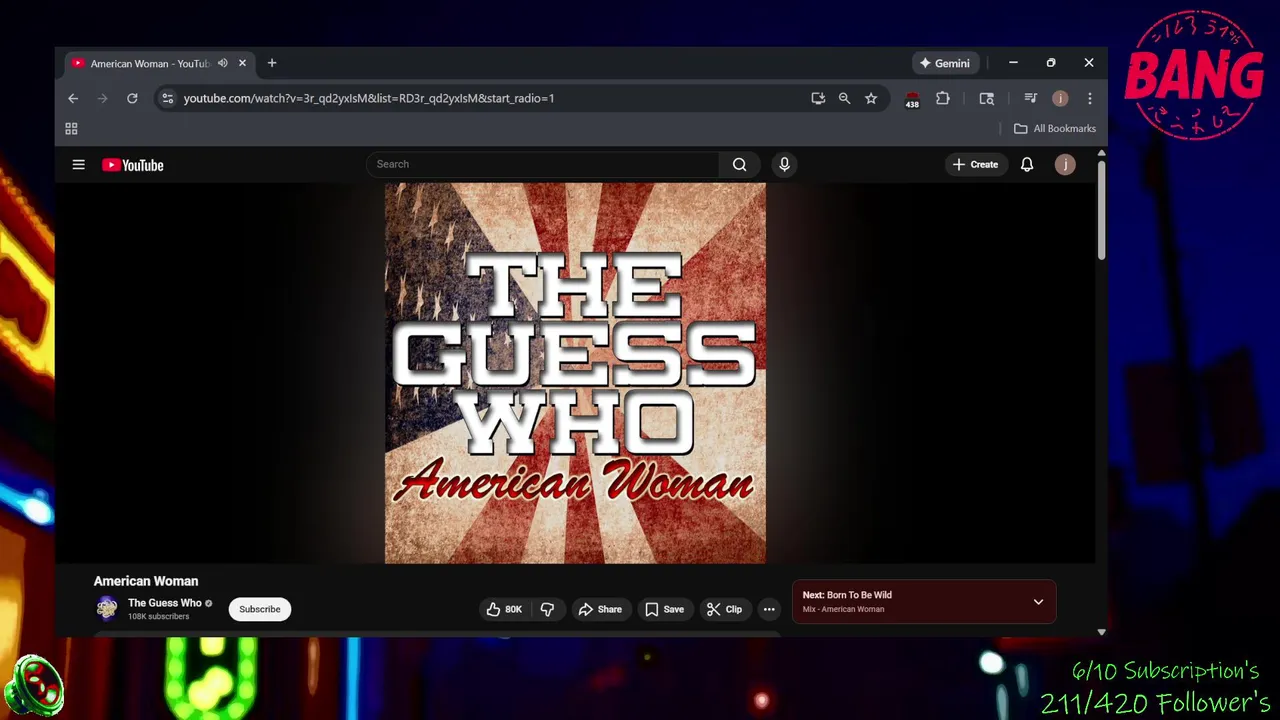The image size is (1280, 720).
Task: Open YouTube notifications bell
Action: click(x=1027, y=165)
